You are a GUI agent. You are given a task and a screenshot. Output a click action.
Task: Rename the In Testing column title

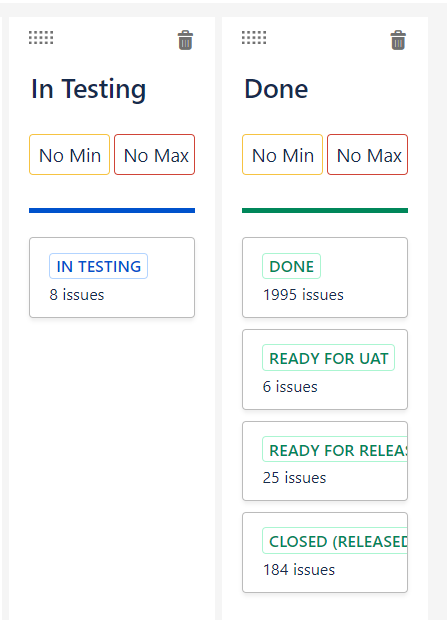pos(89,89)
